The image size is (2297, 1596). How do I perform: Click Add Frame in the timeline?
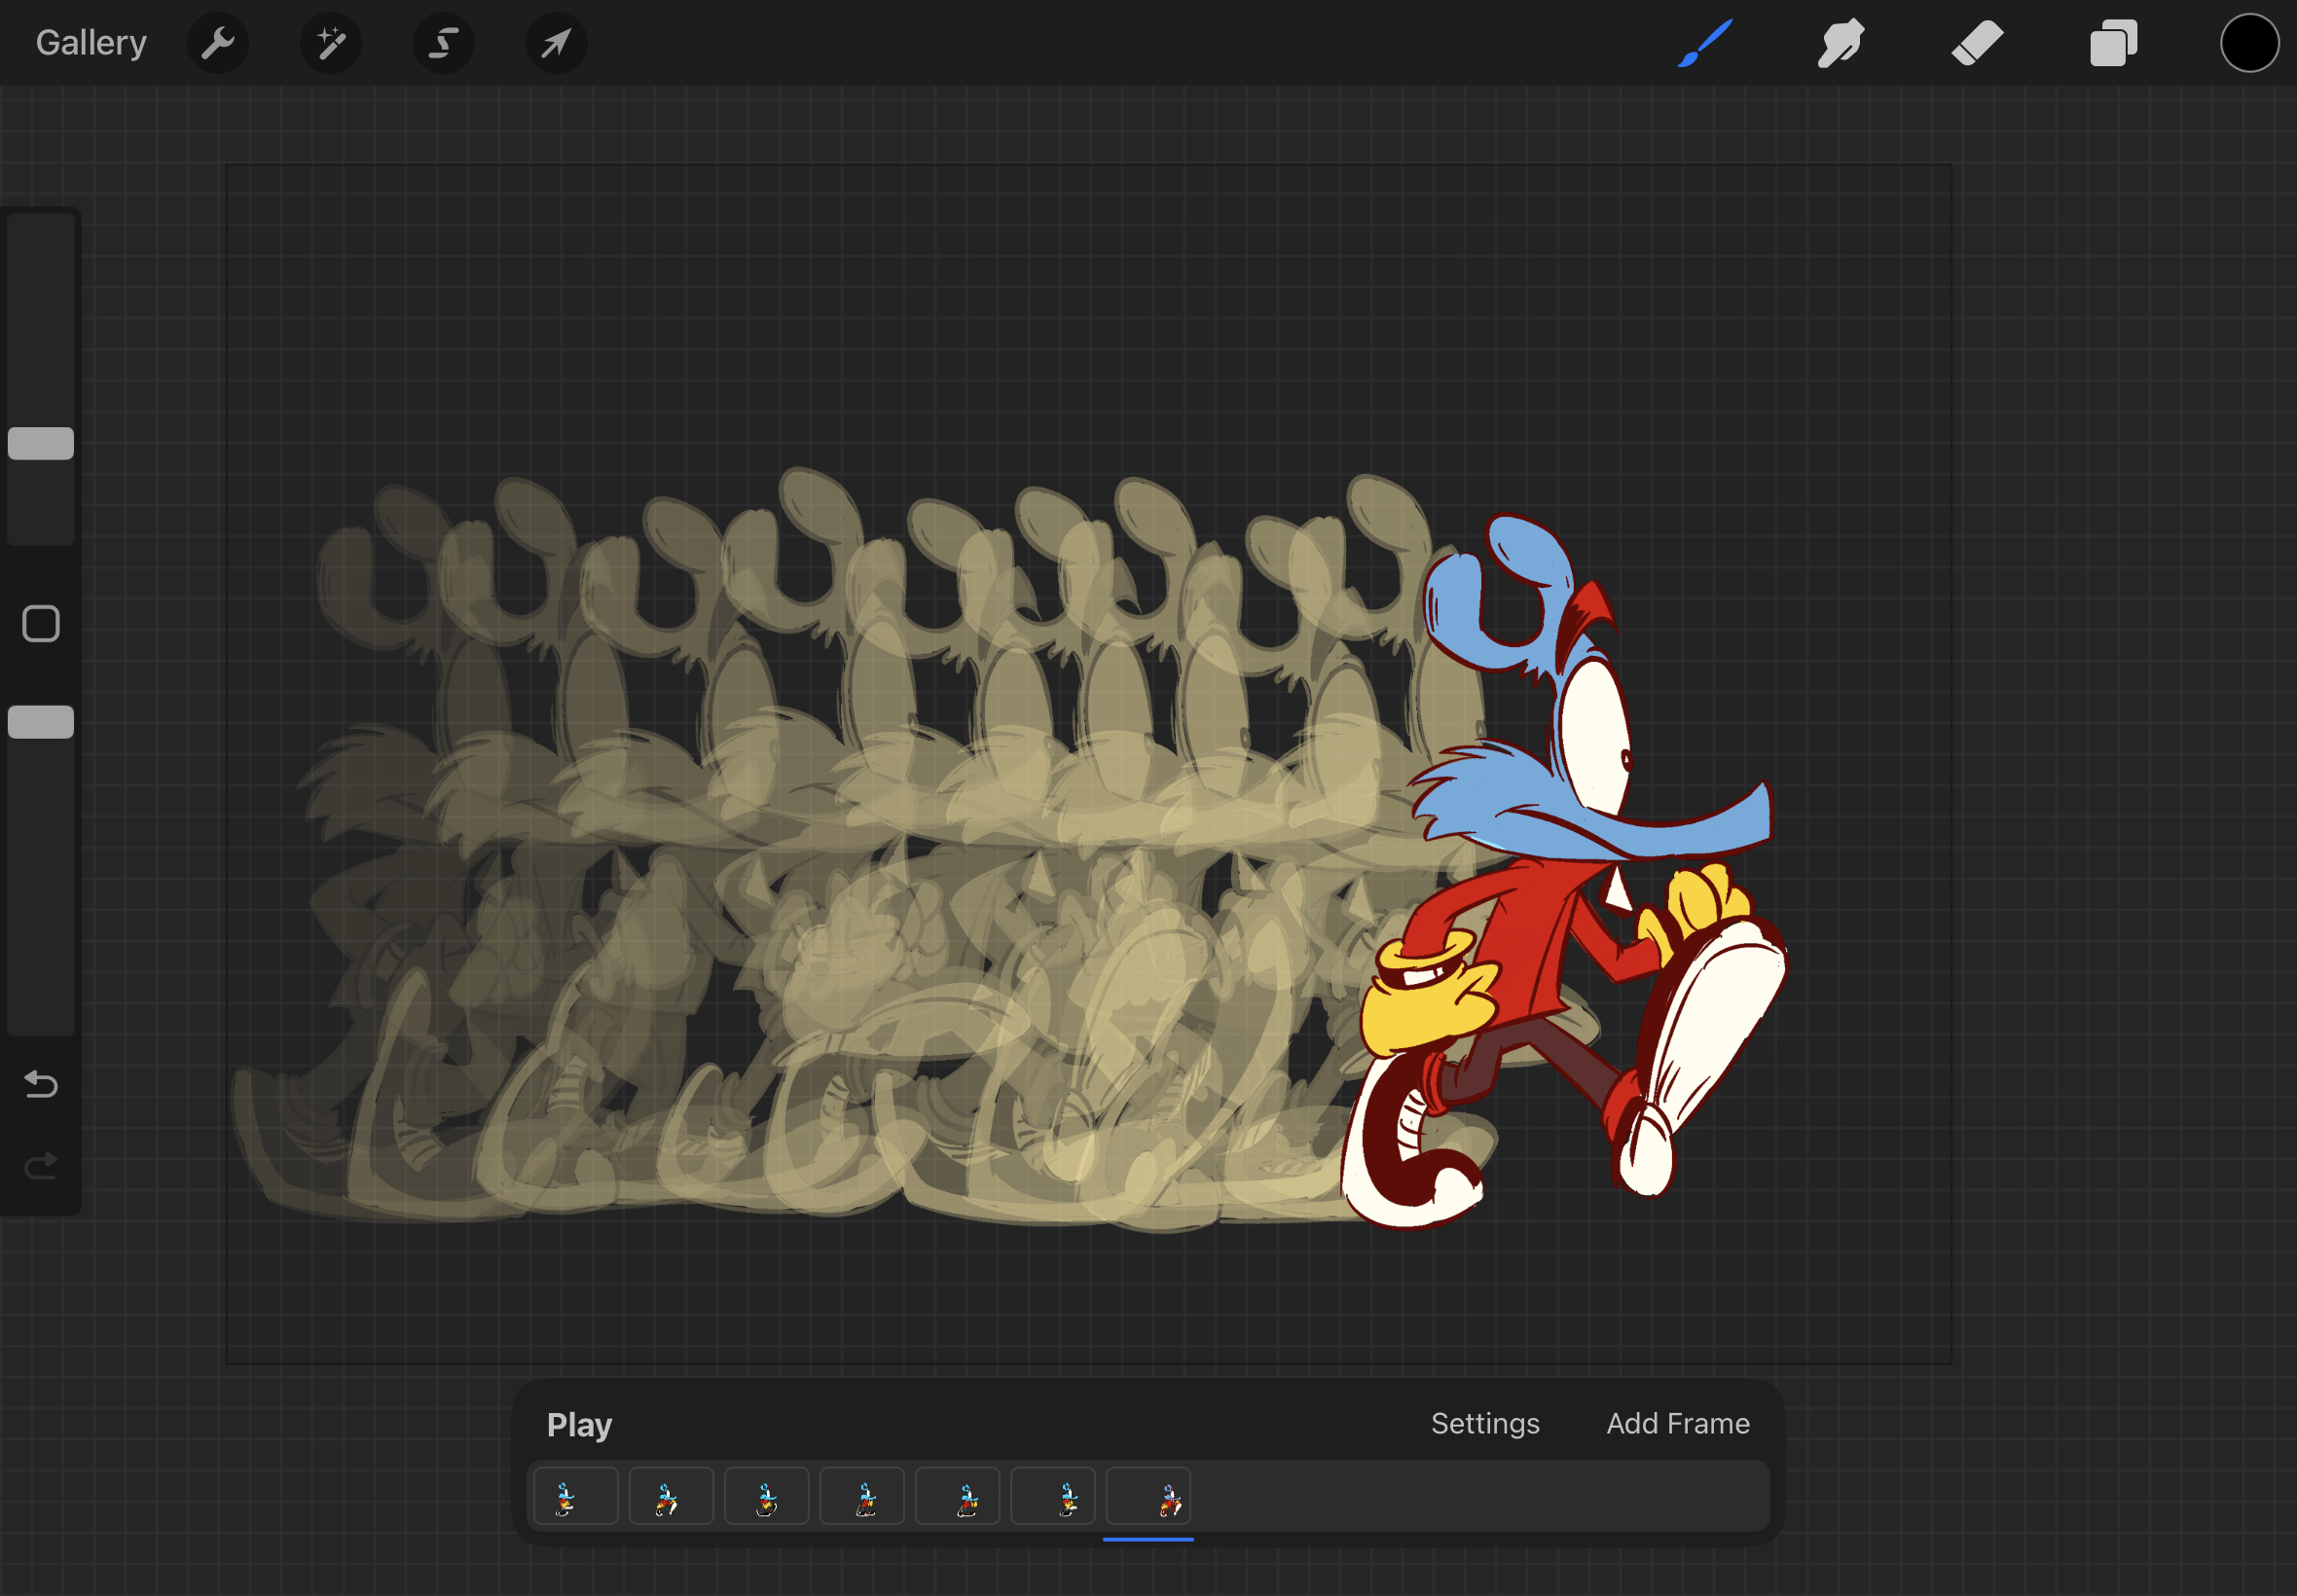pyautogui.click(x=1677, y=1423)
